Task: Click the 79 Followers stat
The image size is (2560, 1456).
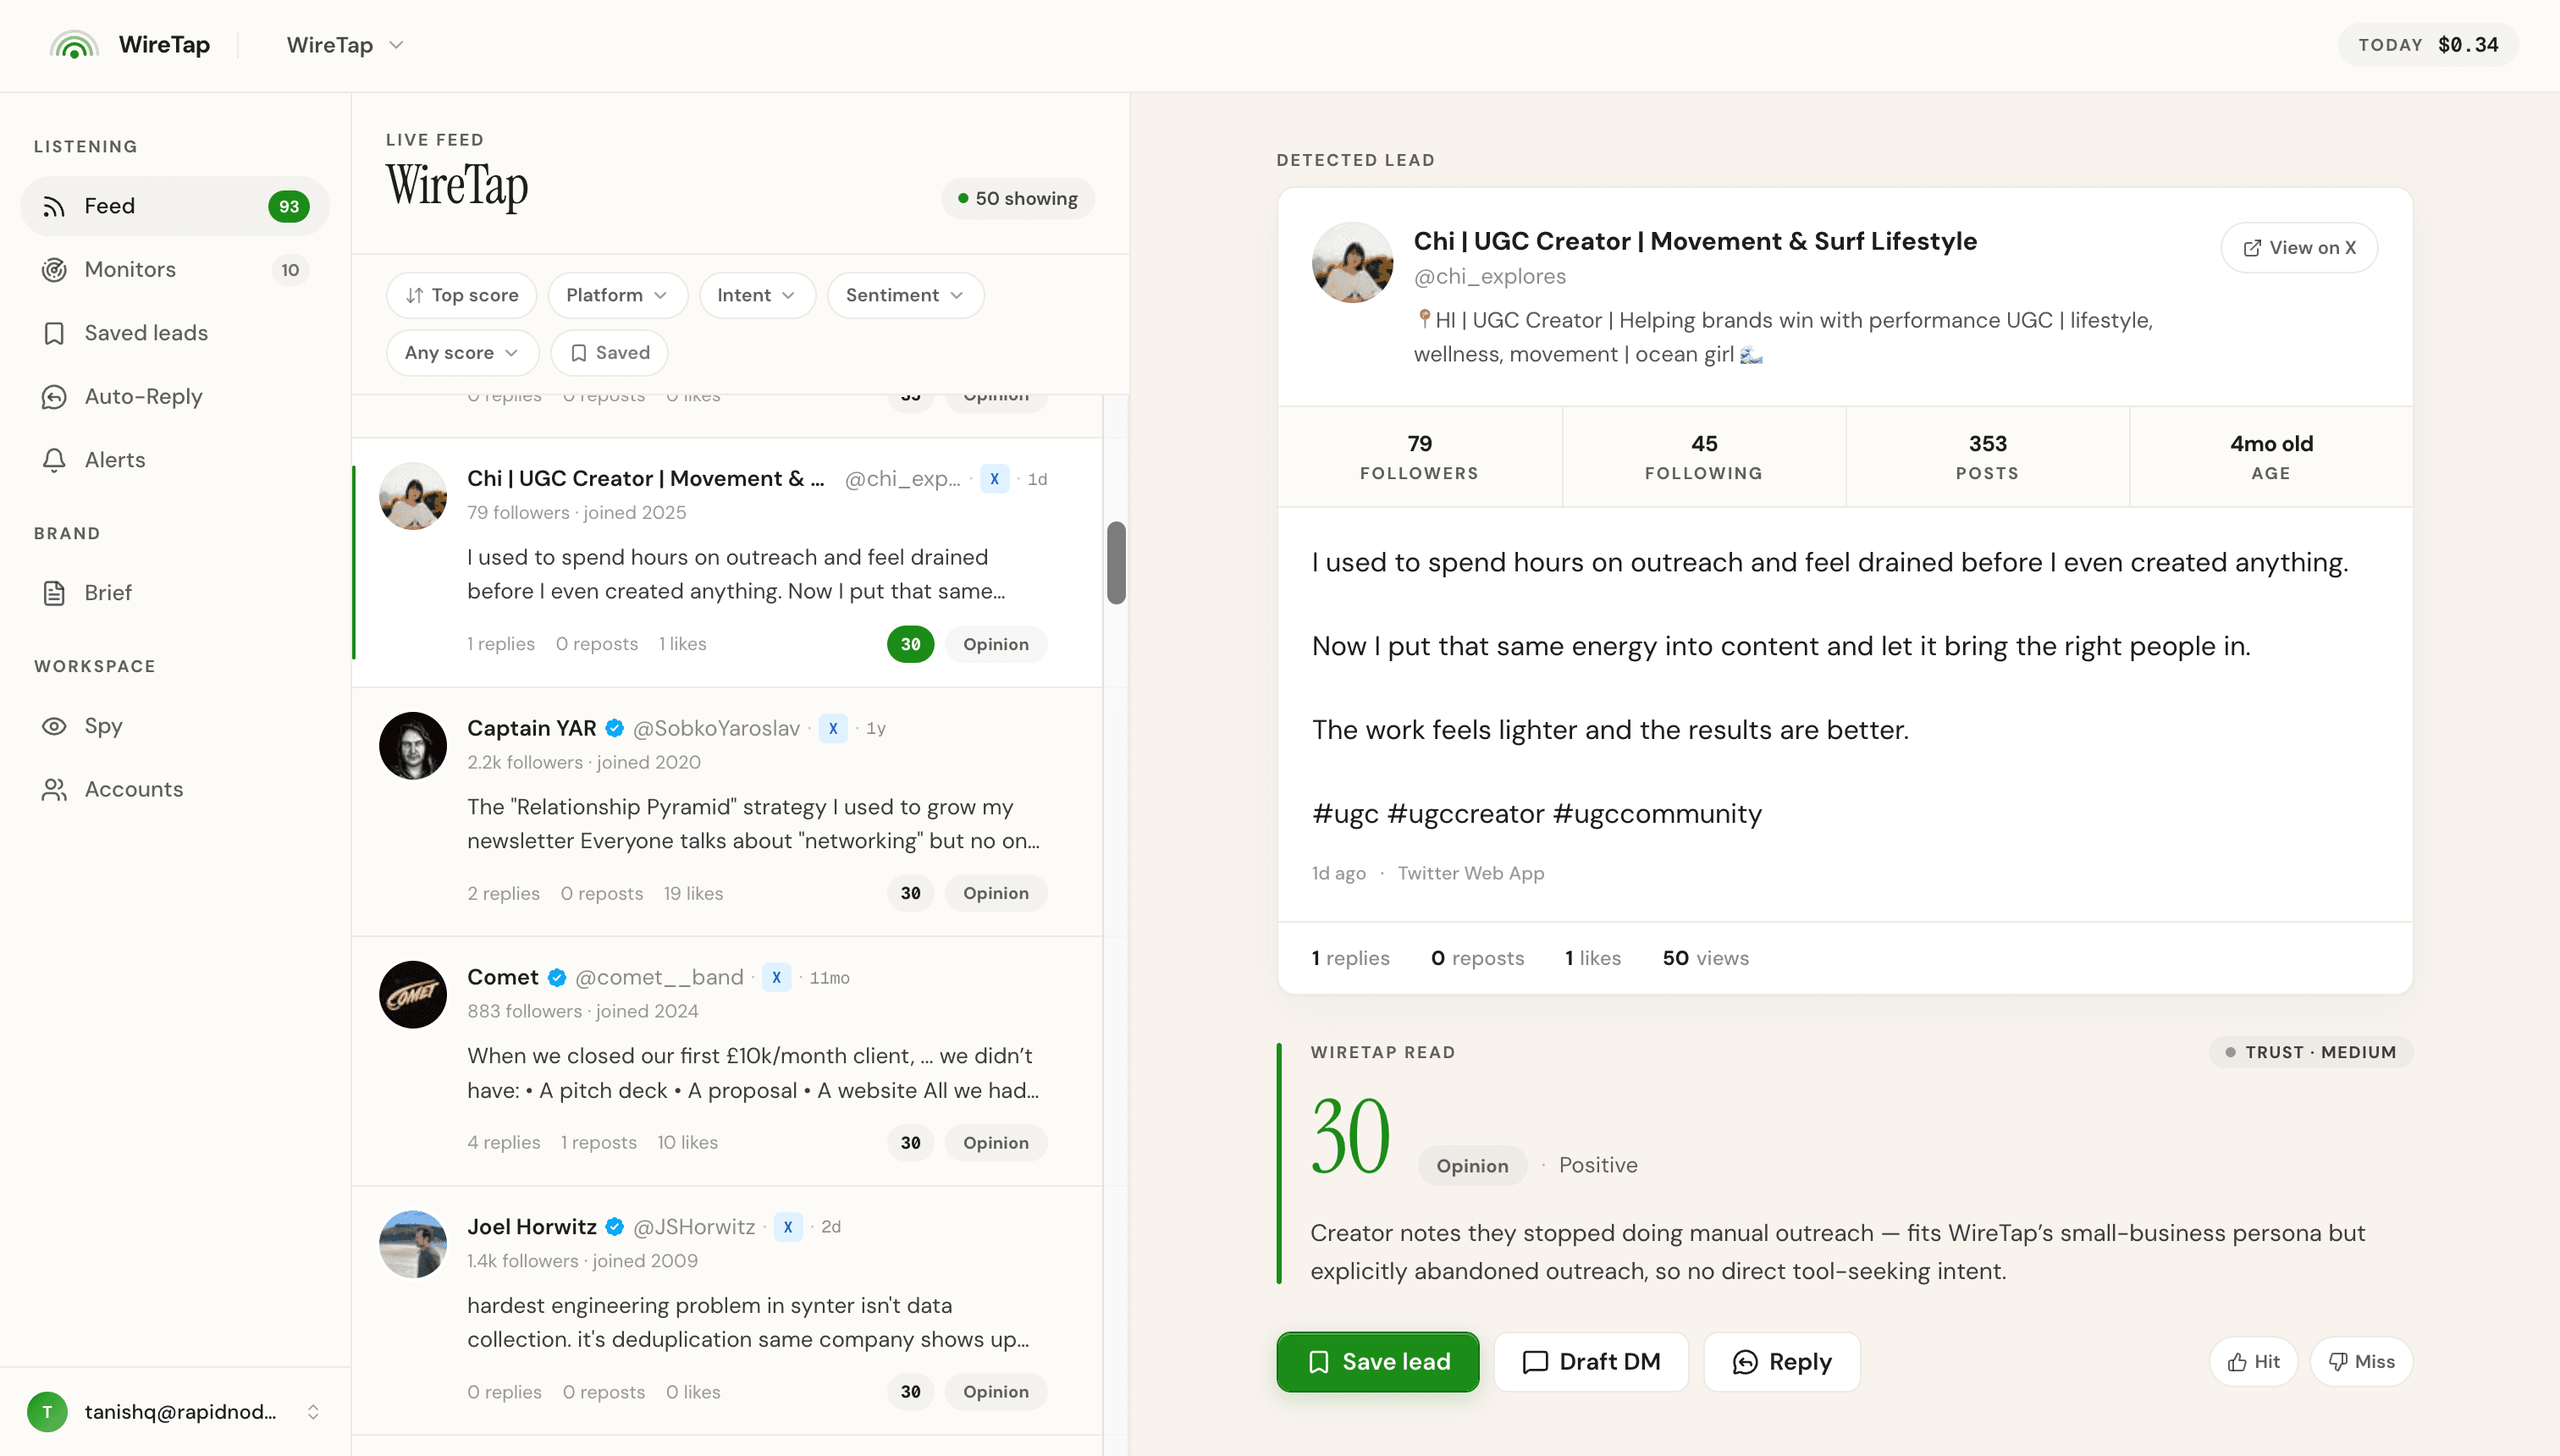Action: (x=1419, y=457)
